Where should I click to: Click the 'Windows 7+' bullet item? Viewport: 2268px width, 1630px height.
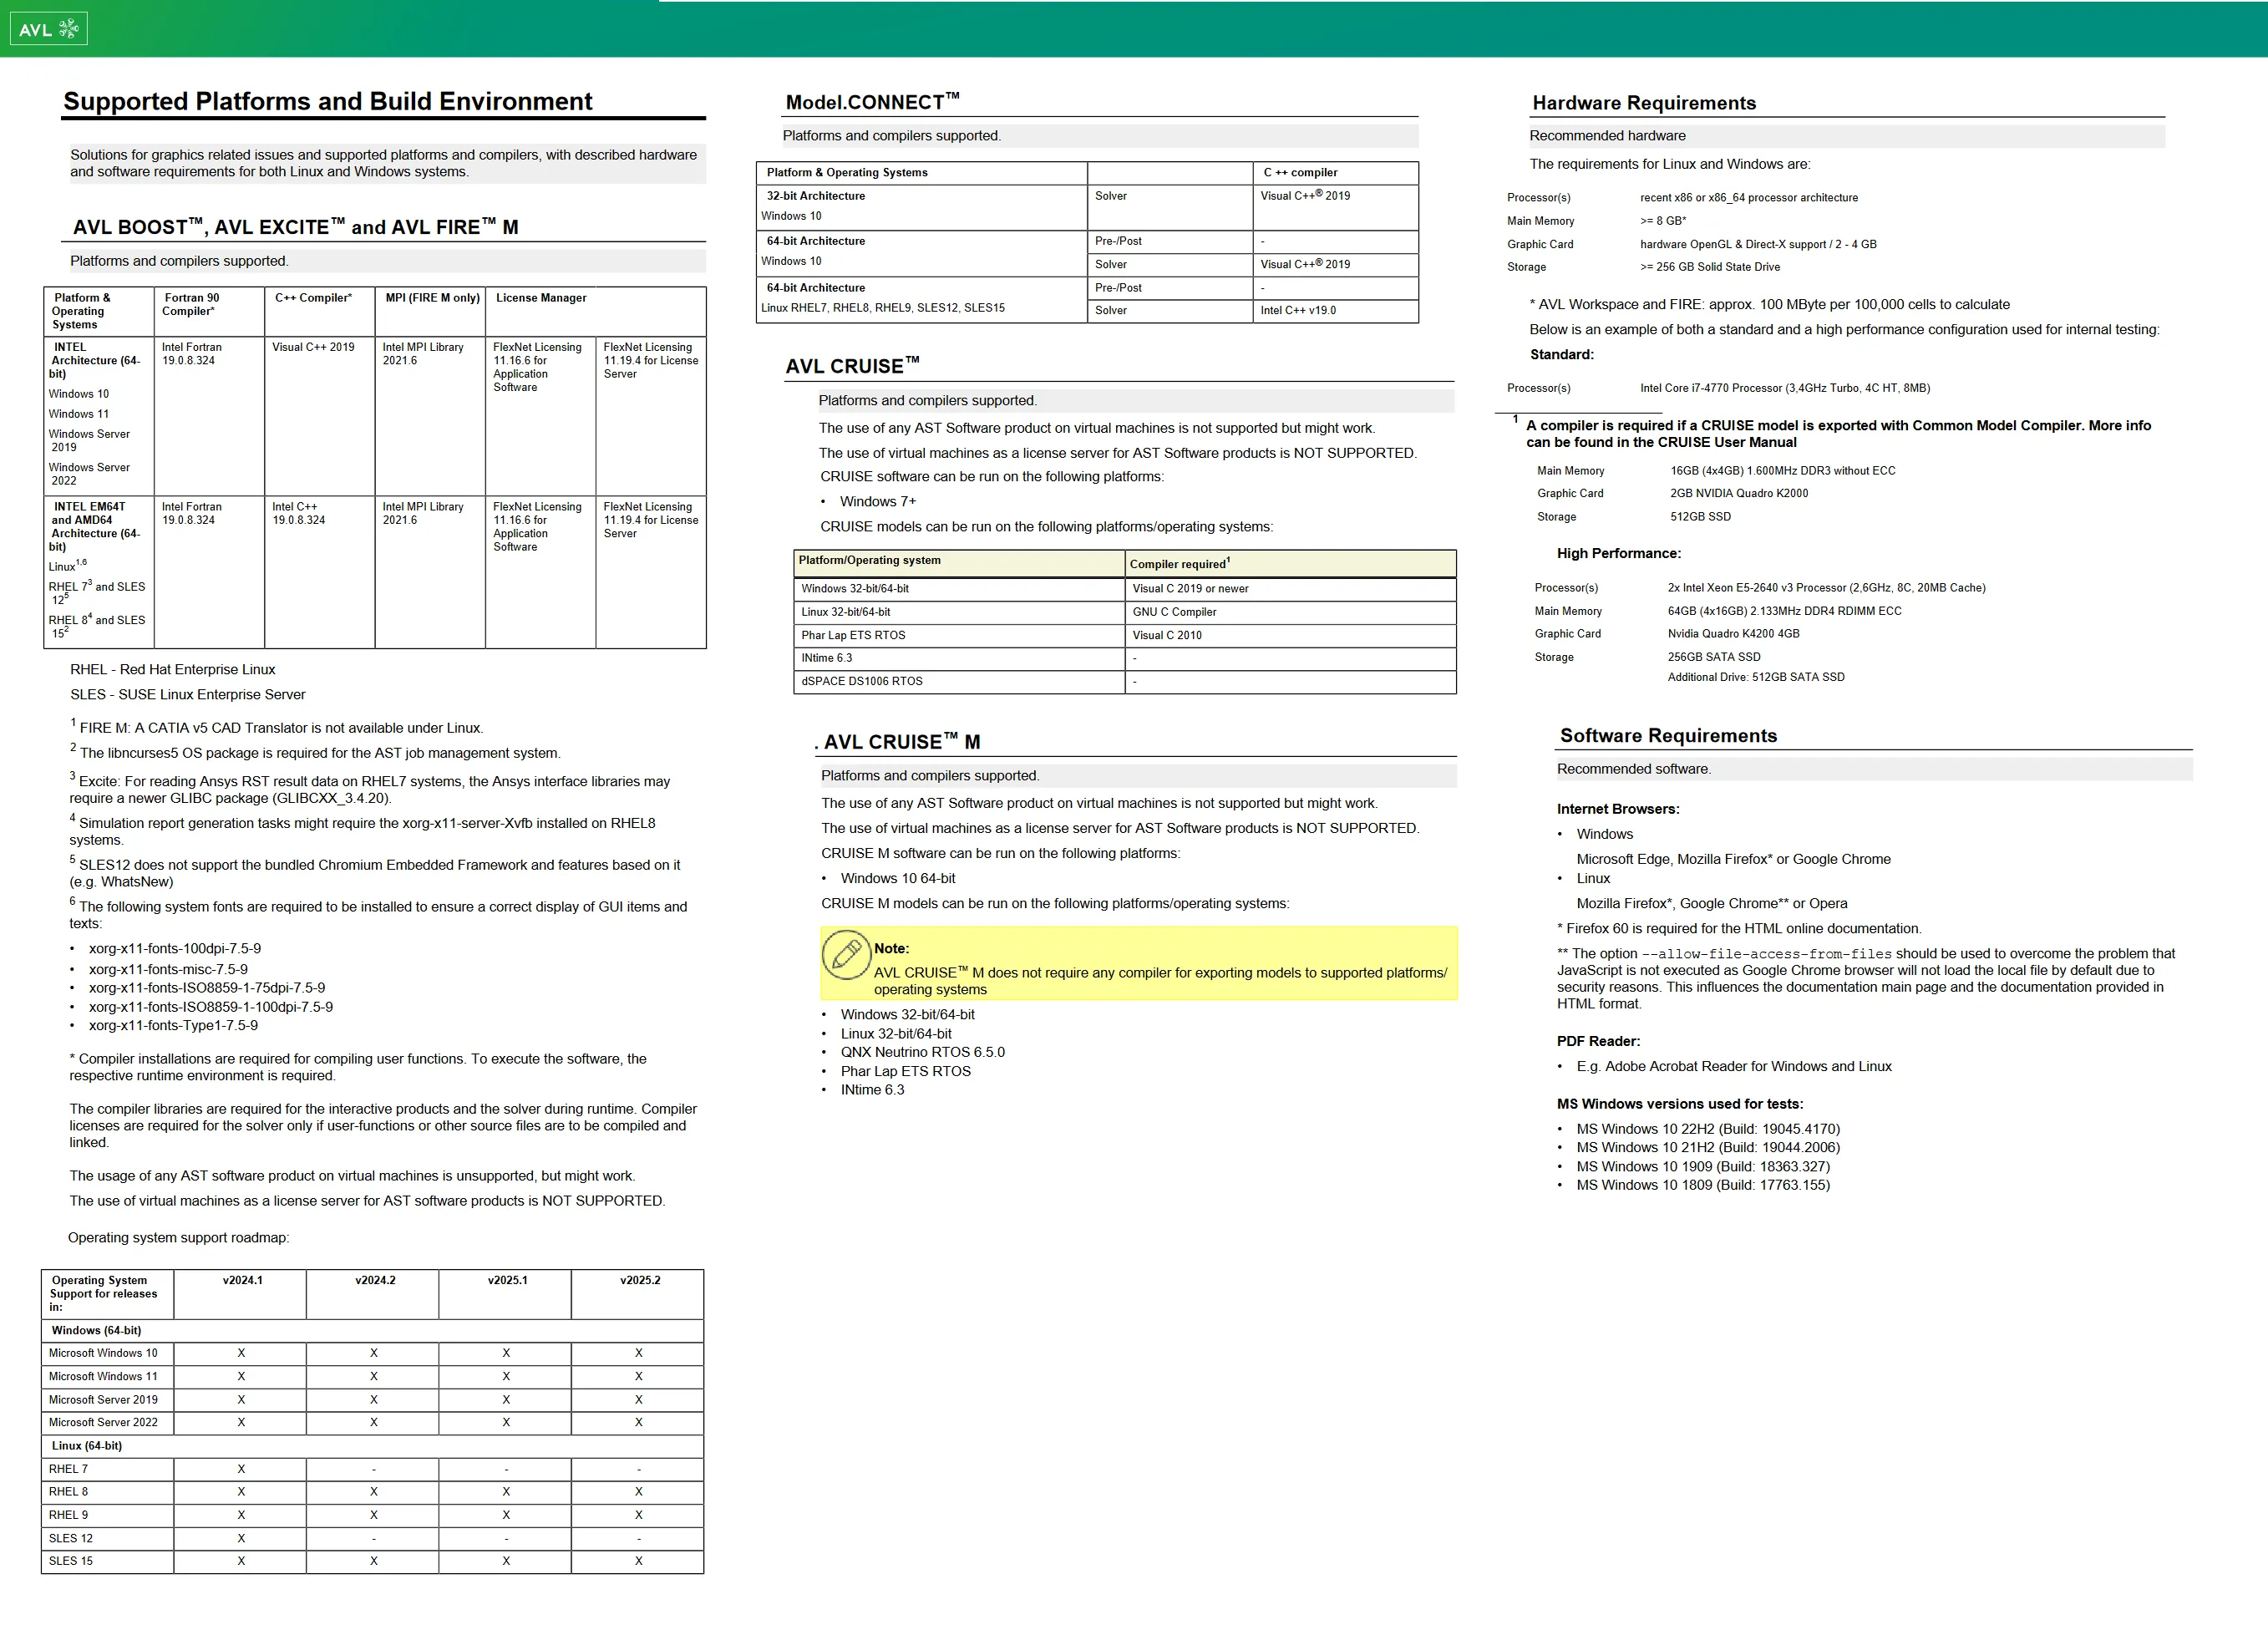[x=878, y=502]
